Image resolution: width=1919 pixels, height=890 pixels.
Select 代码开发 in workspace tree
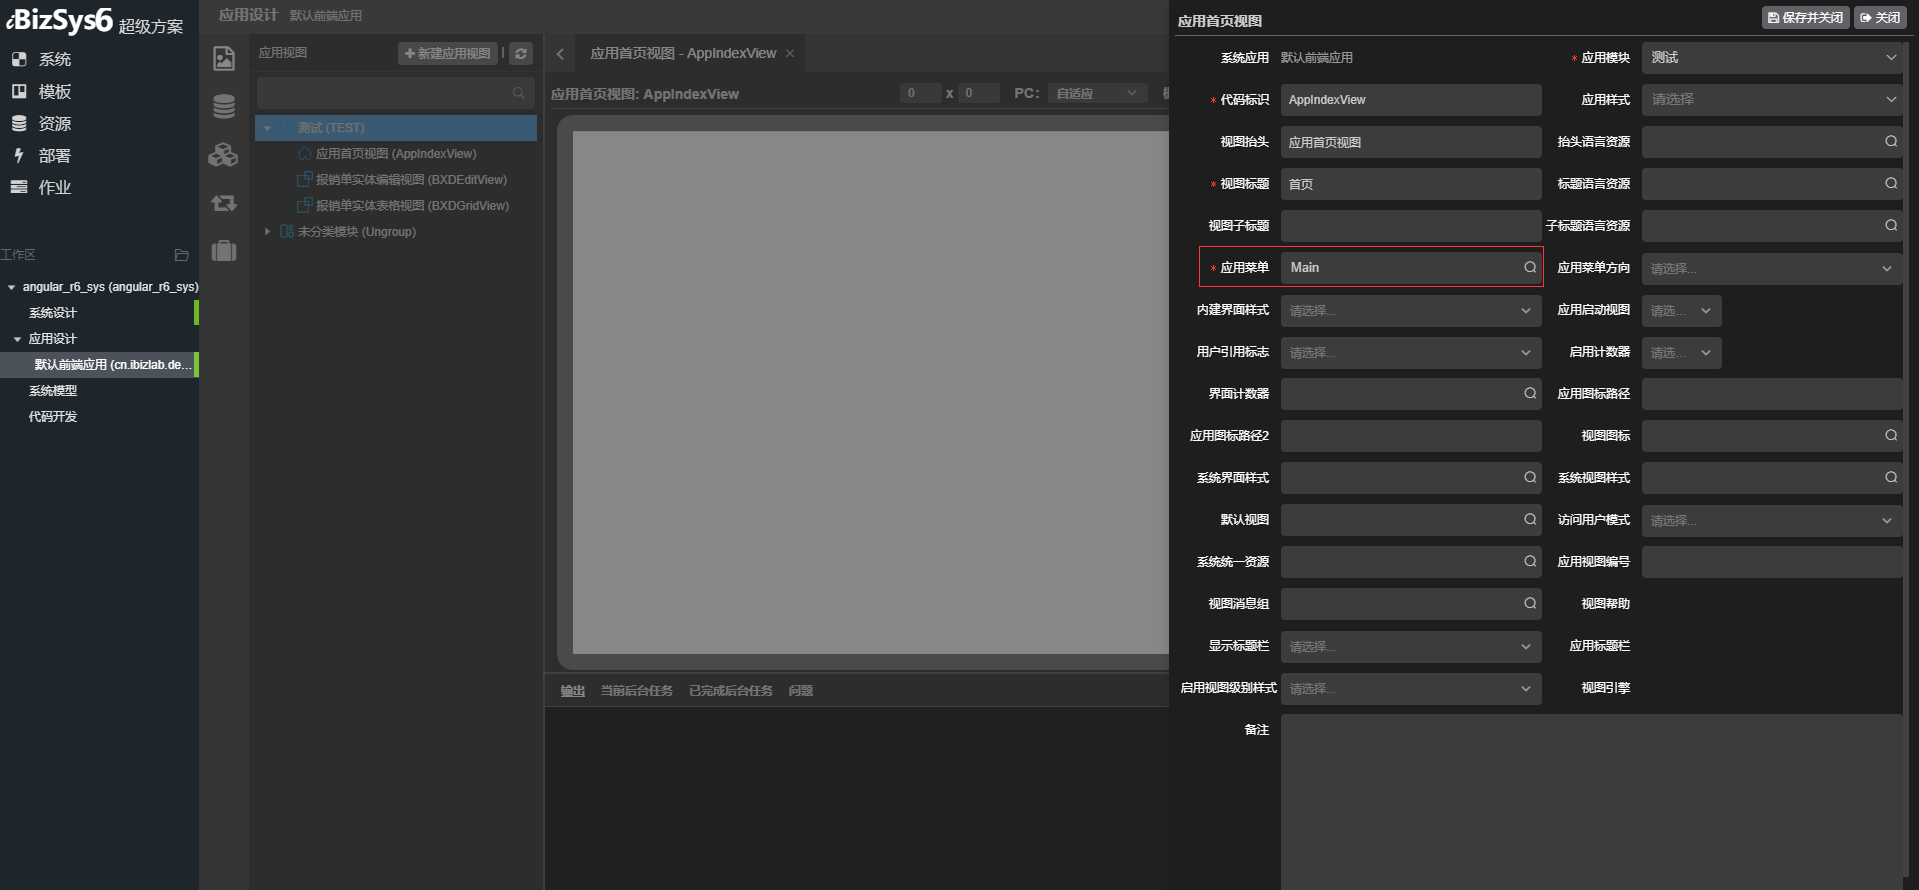[53, 417]
